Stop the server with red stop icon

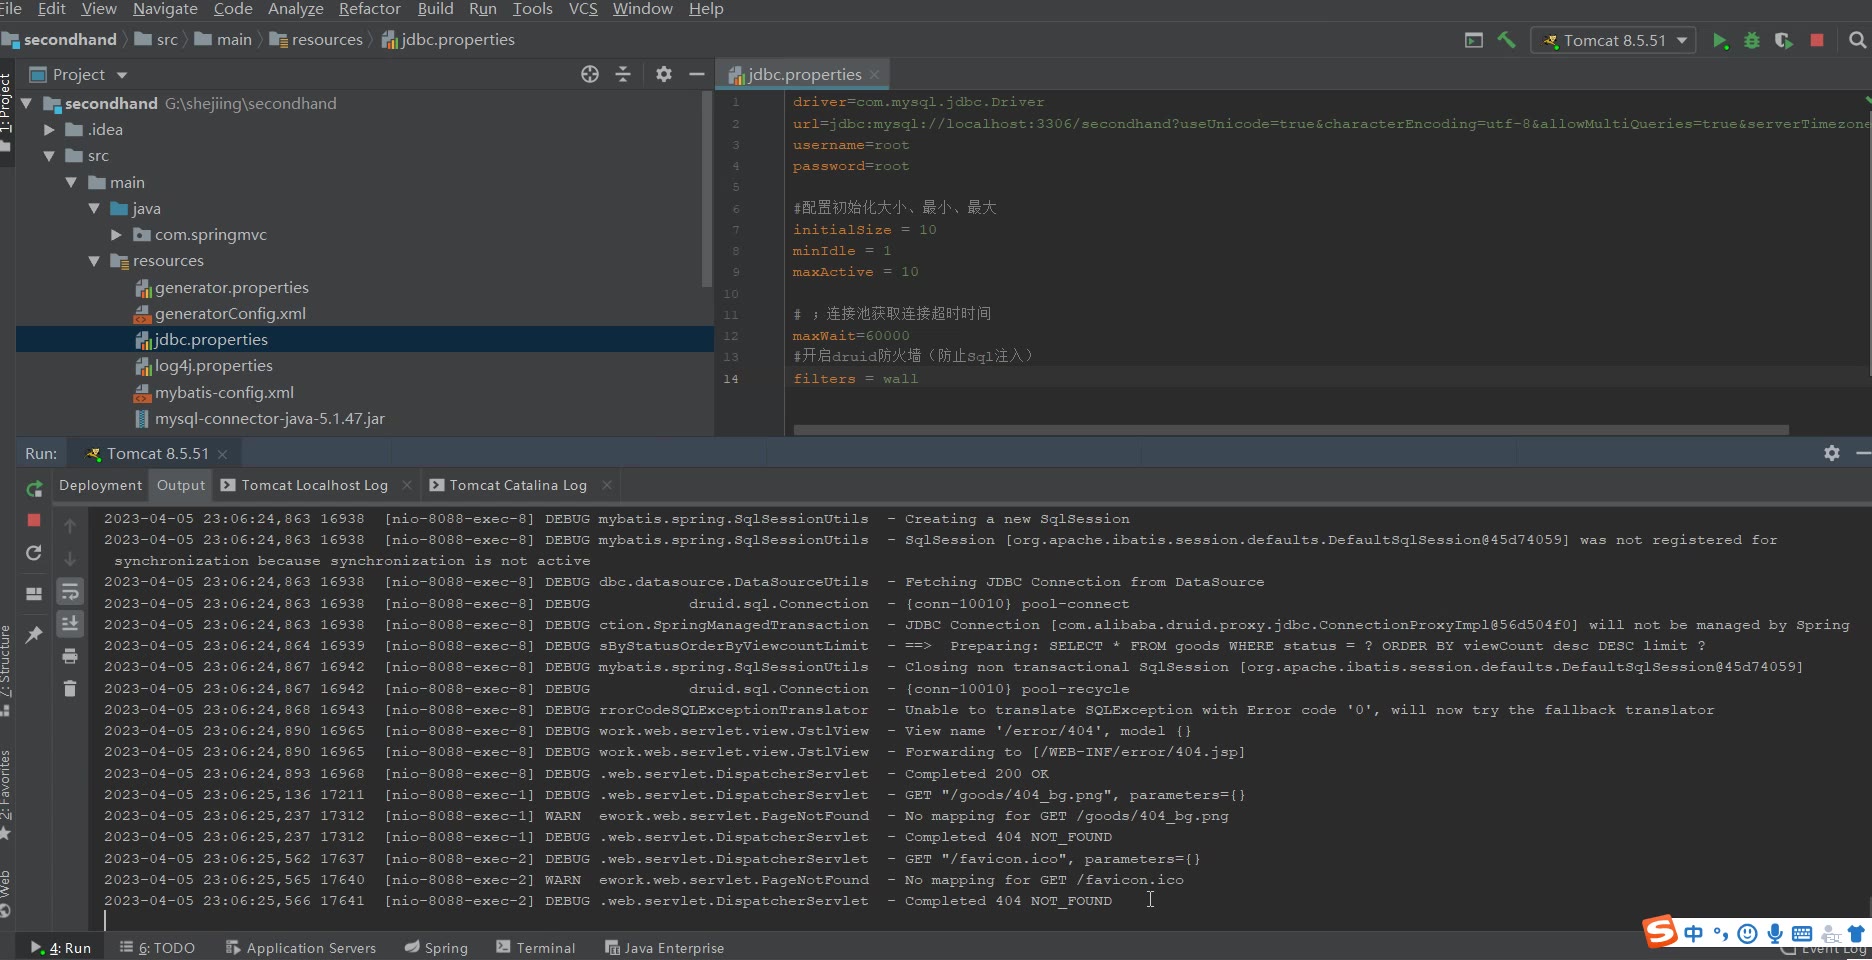click(x=1817, y=41)
